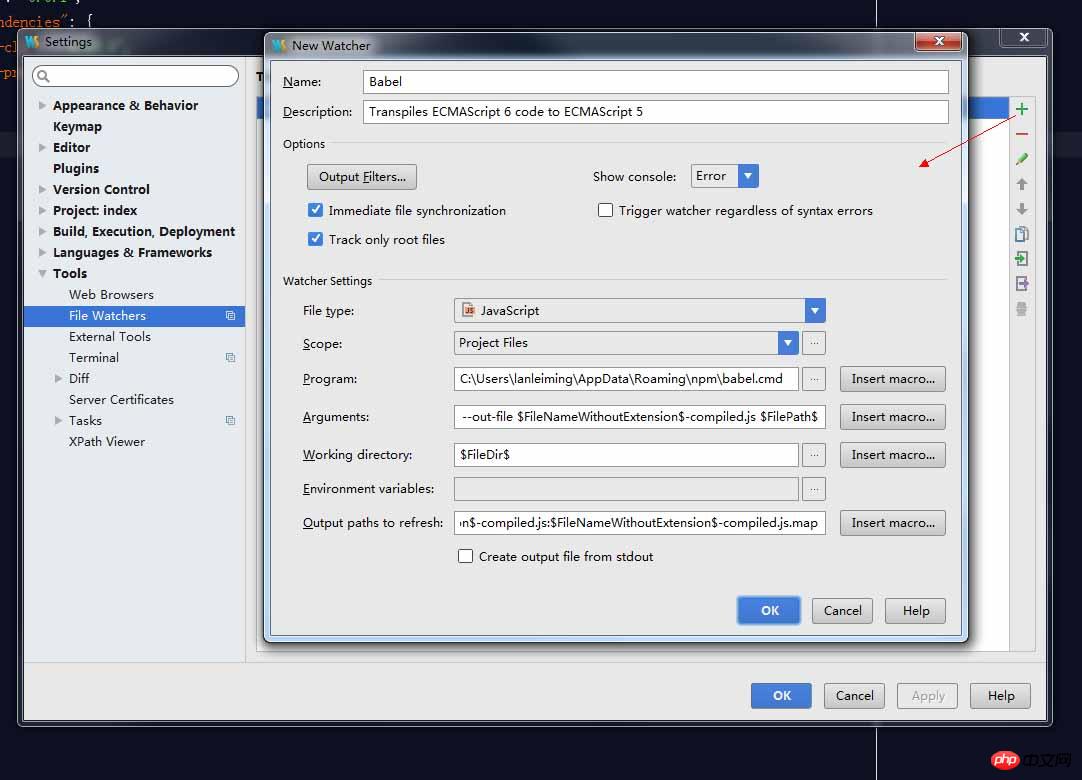The height and width of the screenshot is (780, 1082).
Task: Toggle Track only root files checkbox
Action: pyautogui.click(x=315, y=239)
